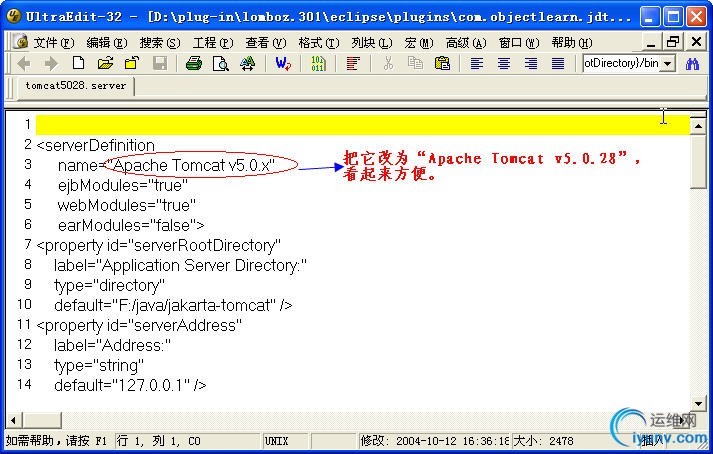Align text left via toolbar
Image resolution: width=713 pixels, height=454 pixels.
coord(477,63)
